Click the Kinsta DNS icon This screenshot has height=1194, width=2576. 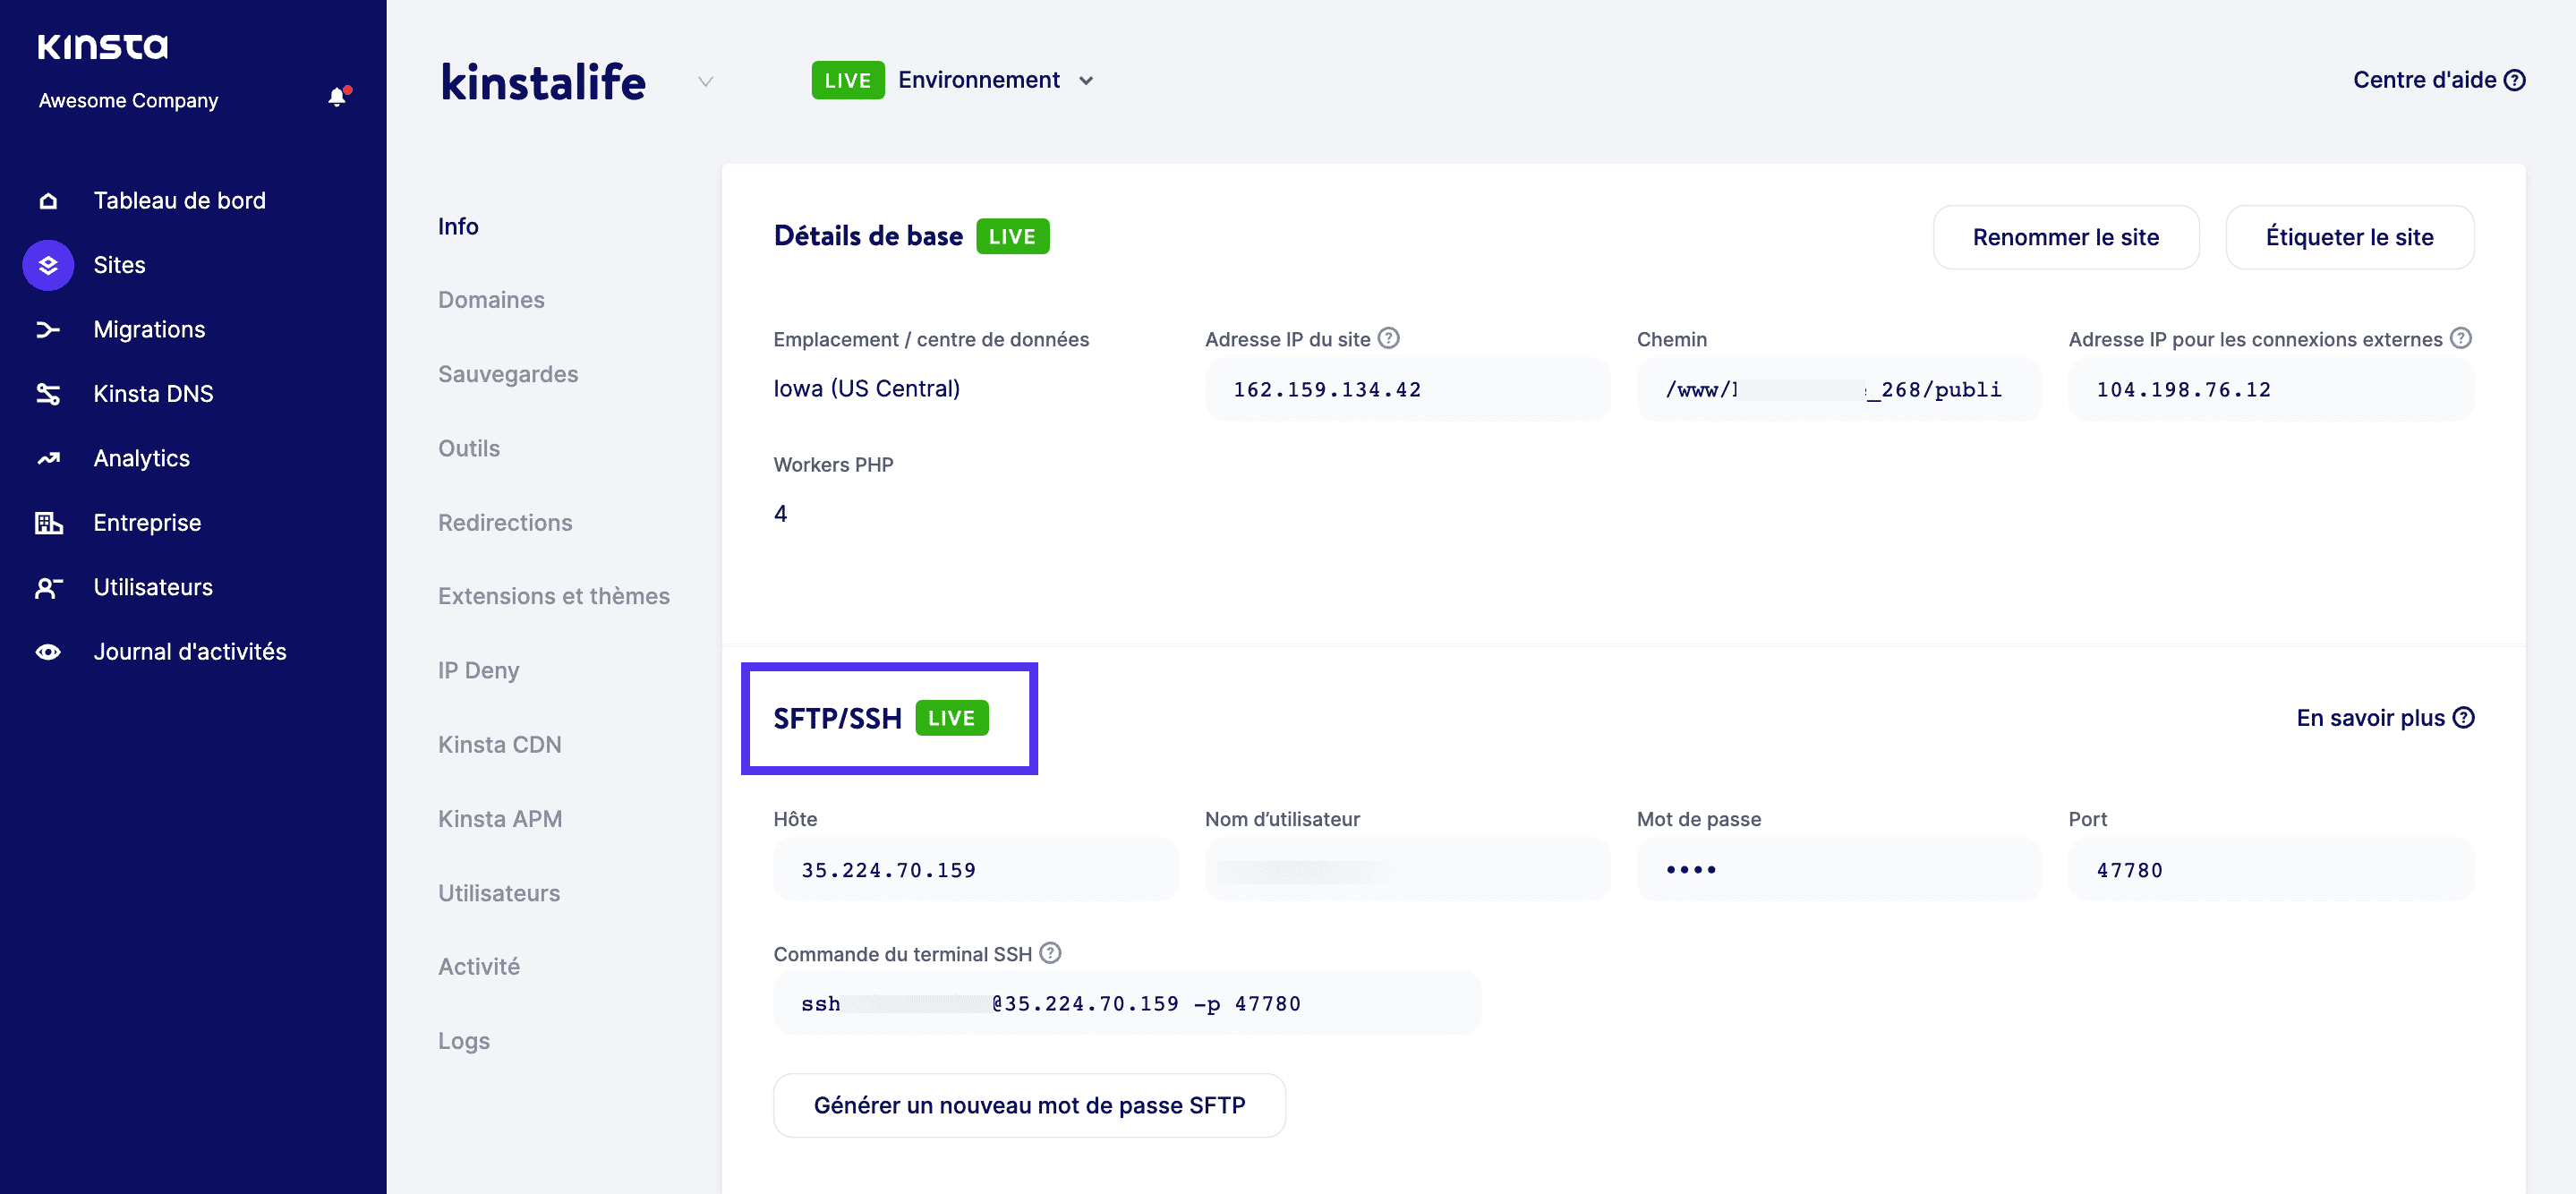47,393
